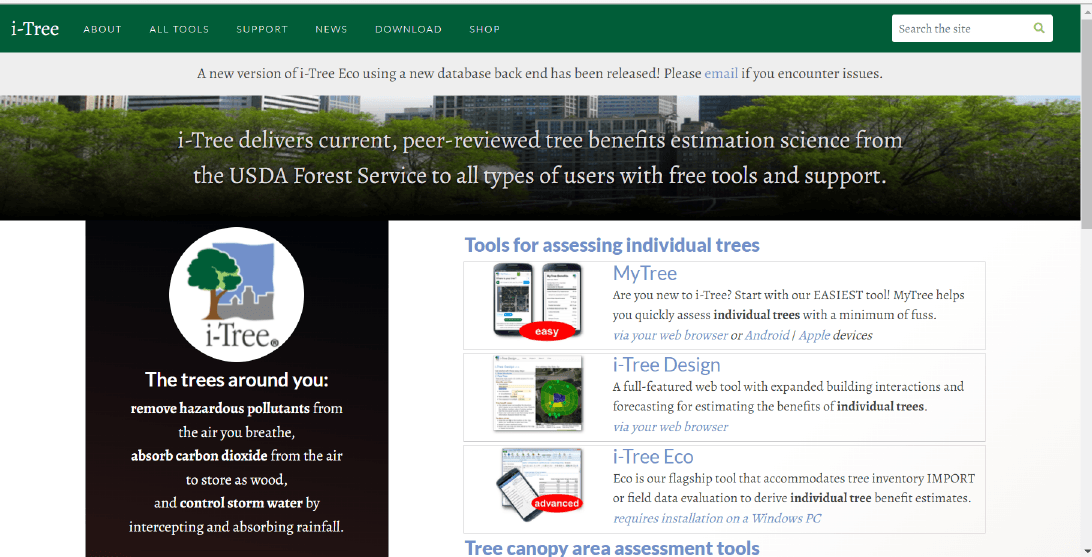Open the Download menu item
This screenshot has height=557, width=1092.
pos(408,29)
